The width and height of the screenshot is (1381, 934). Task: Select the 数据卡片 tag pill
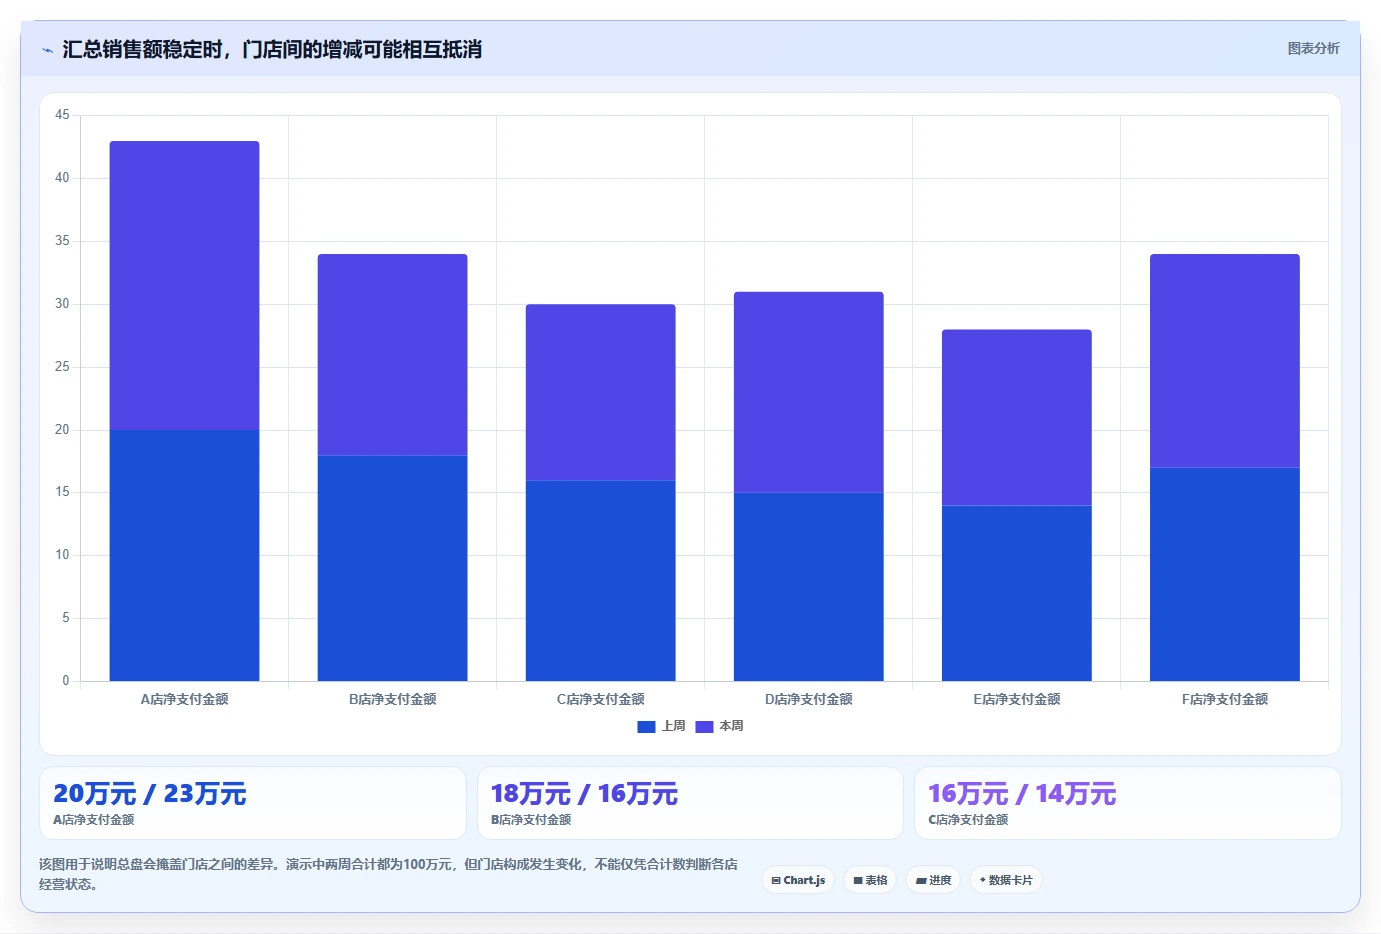[1006, 880]
